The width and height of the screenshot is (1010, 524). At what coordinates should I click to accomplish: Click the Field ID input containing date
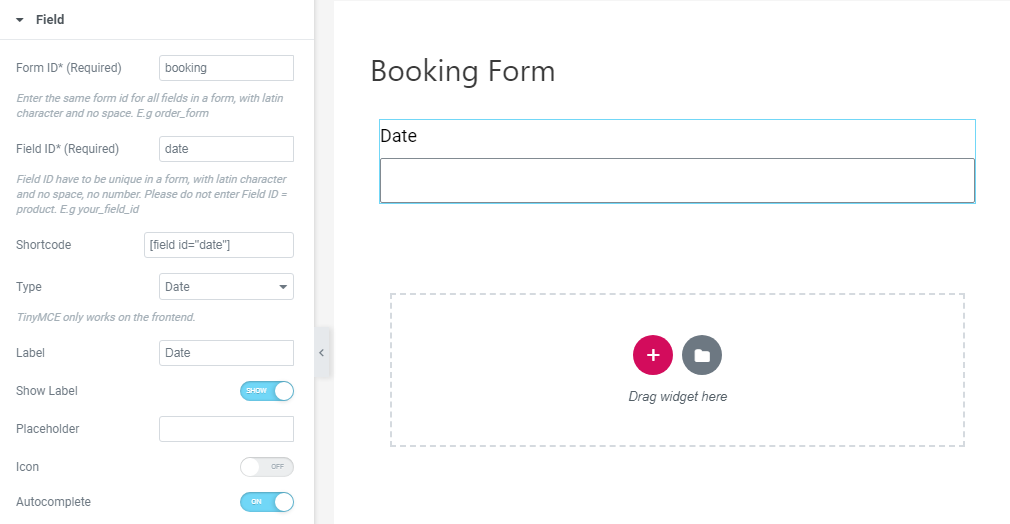pos(226,149)
